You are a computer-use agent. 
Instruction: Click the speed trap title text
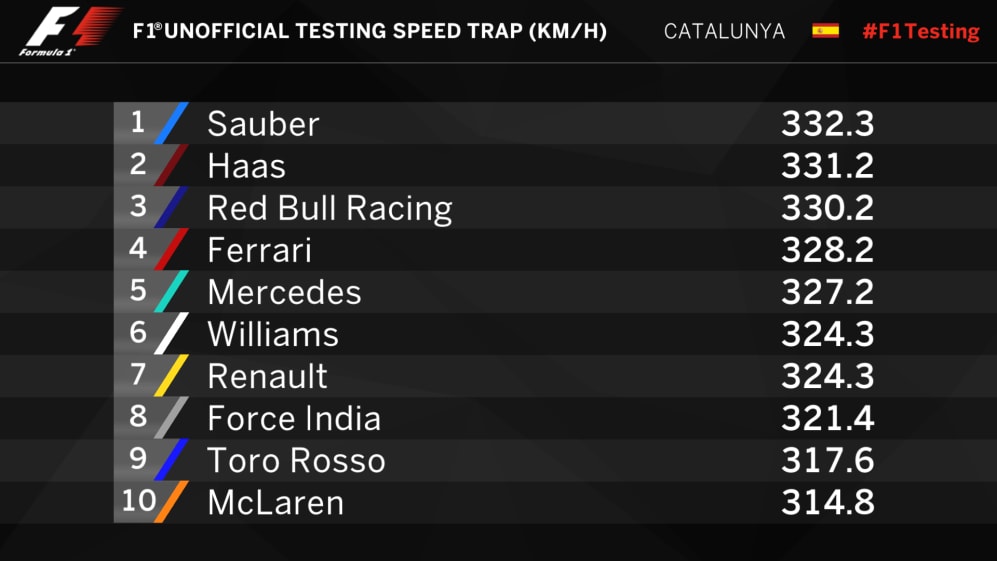pyautogui.click(x=370, y=31)
